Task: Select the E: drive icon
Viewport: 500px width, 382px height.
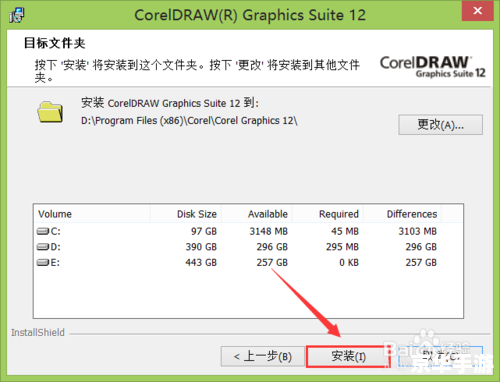Action: pyautogui.click(x=43, y=262)
